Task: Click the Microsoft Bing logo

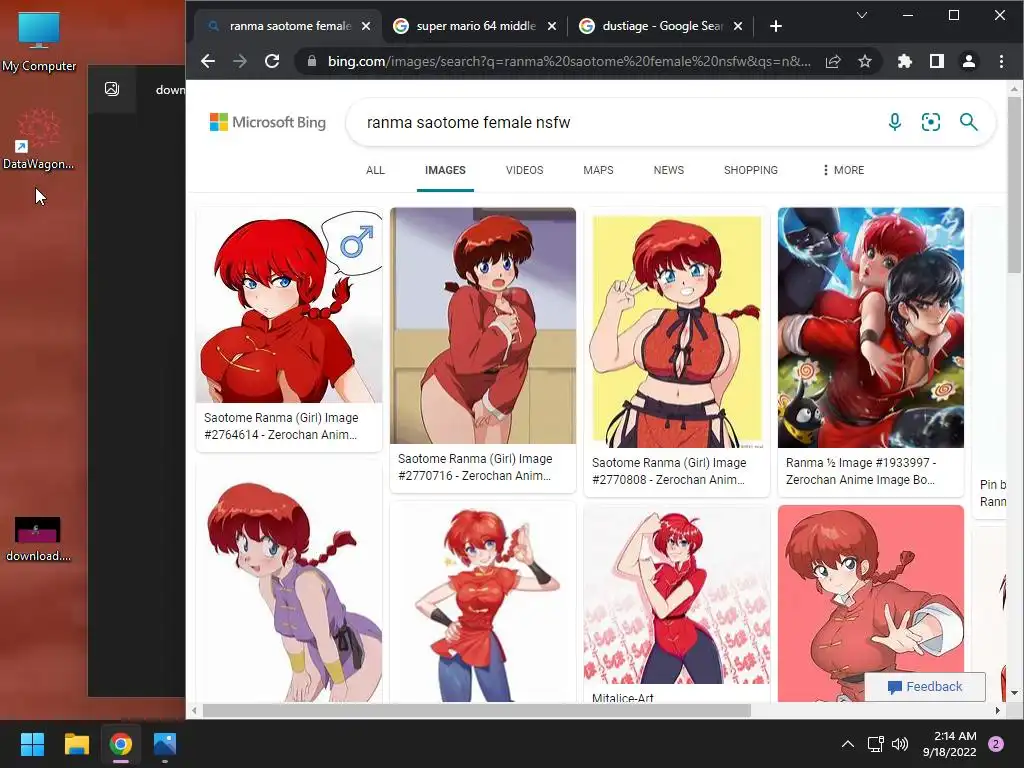Action: click(x=268, y=122)
